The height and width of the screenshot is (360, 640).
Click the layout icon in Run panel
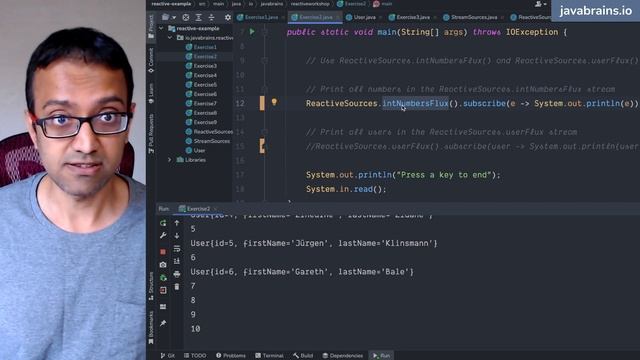tap(163, 307)
